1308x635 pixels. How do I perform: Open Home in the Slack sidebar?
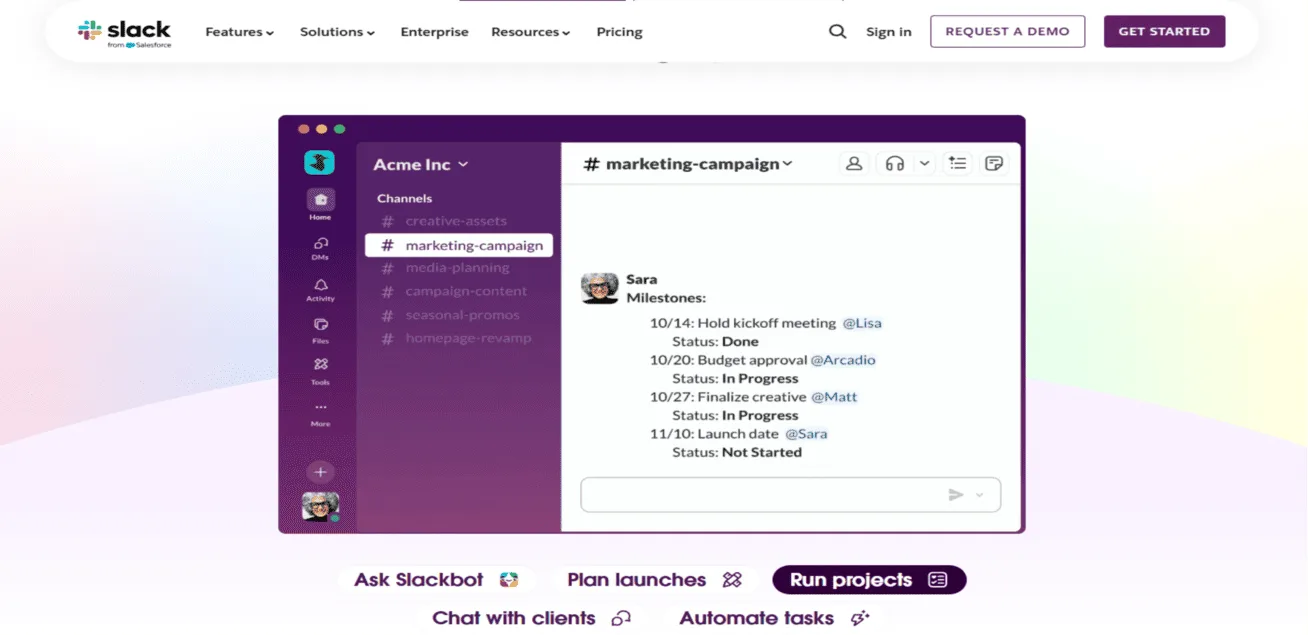[x=320, y=204]
